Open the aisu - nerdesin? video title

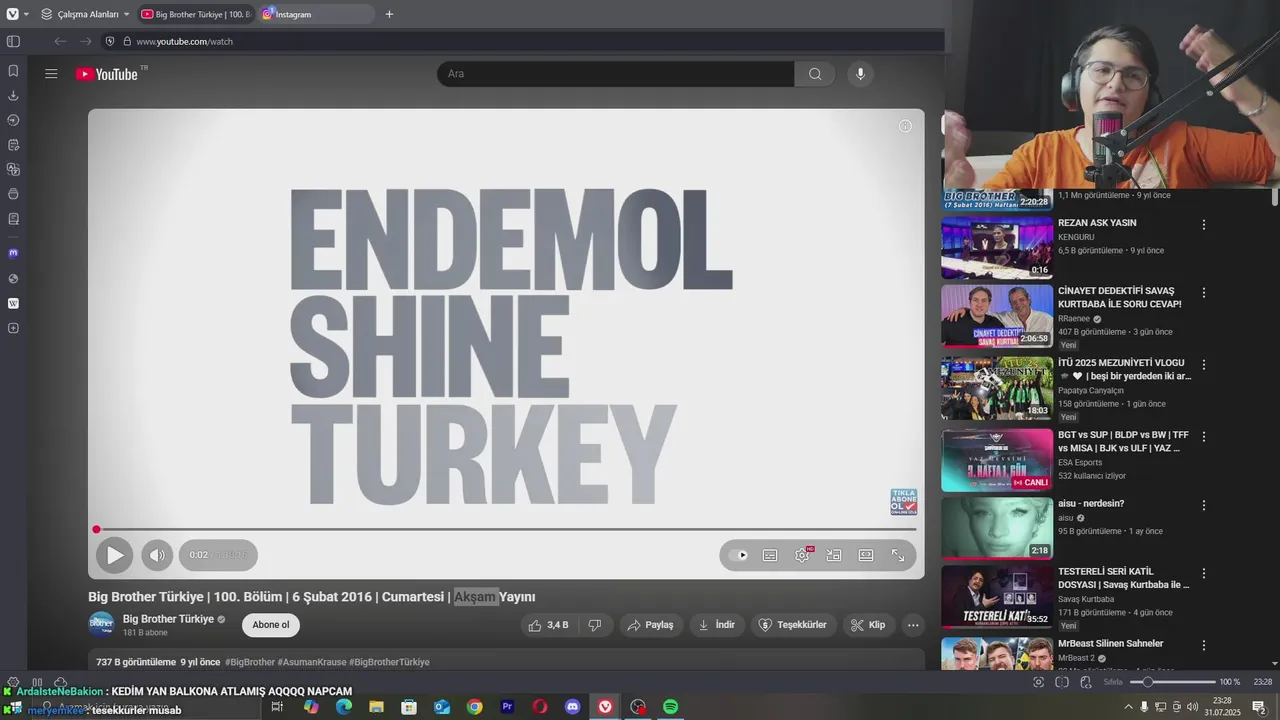pos(1091,503)
